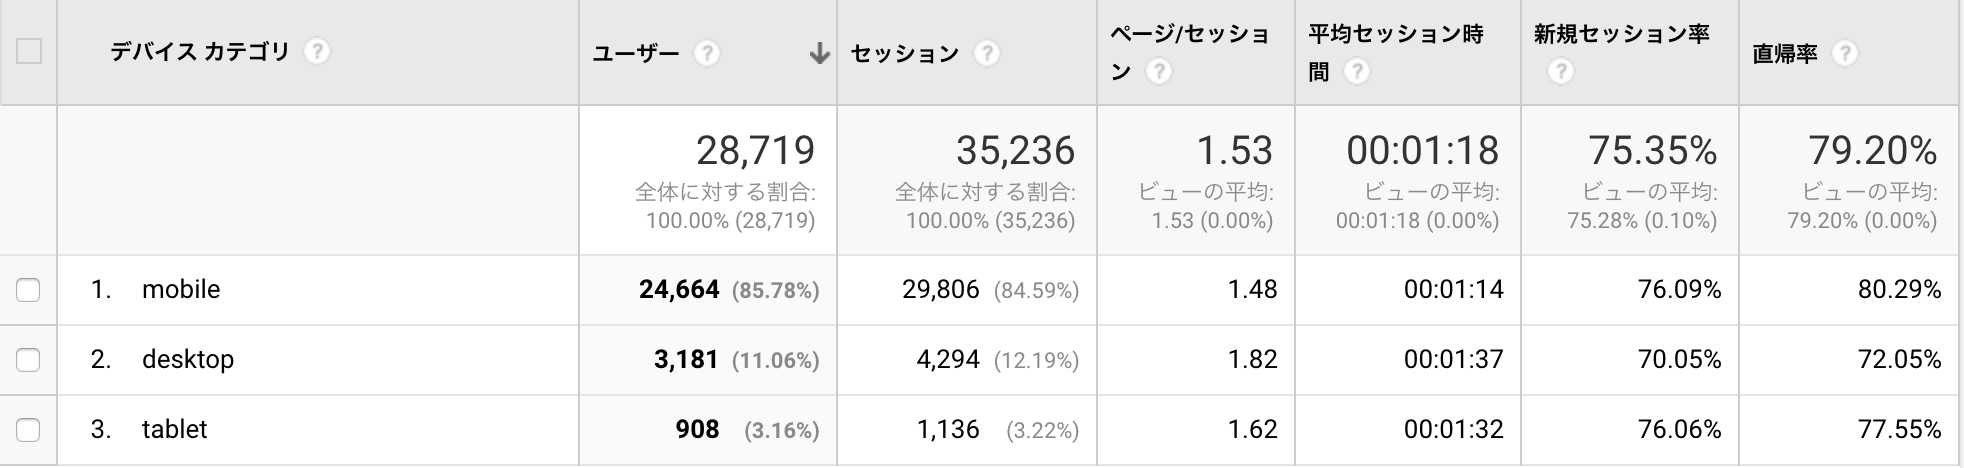This screenshot has width=1964, height=468.
Task: Check the mobile row checkbox
Action: pos(29,290)
